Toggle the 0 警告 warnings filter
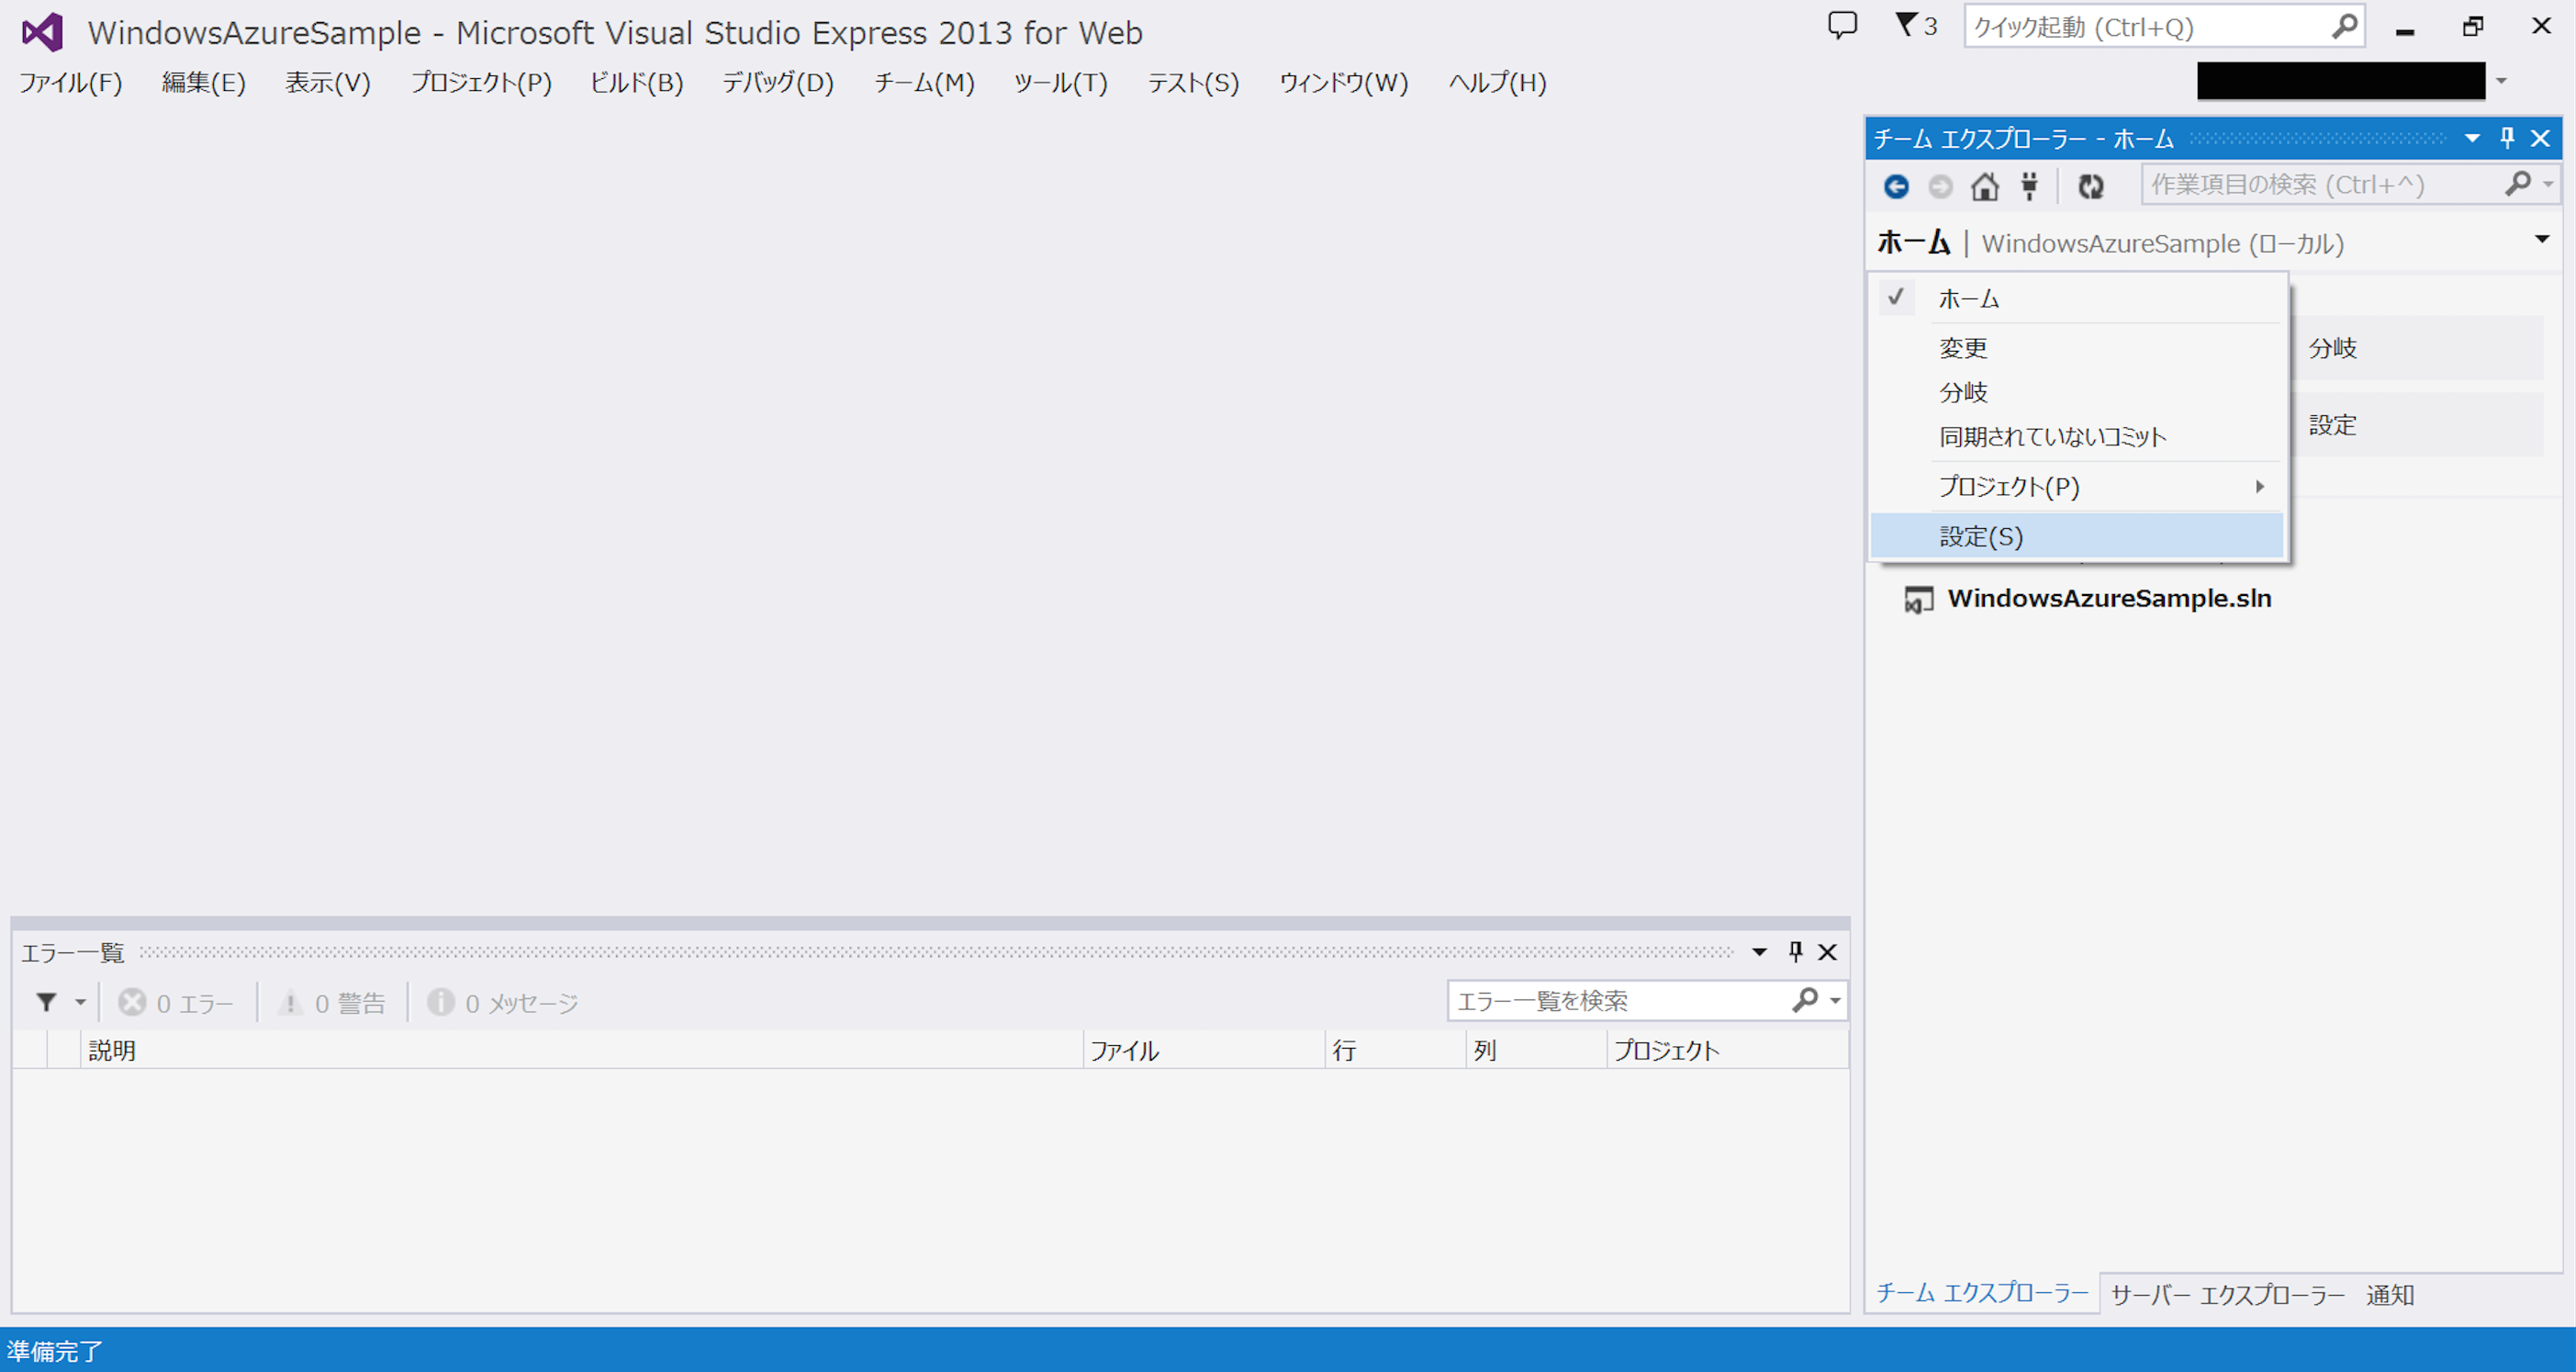The width and height of the screenshot is (2576, 1372). pyautogui.click(x=333, y=1003)
